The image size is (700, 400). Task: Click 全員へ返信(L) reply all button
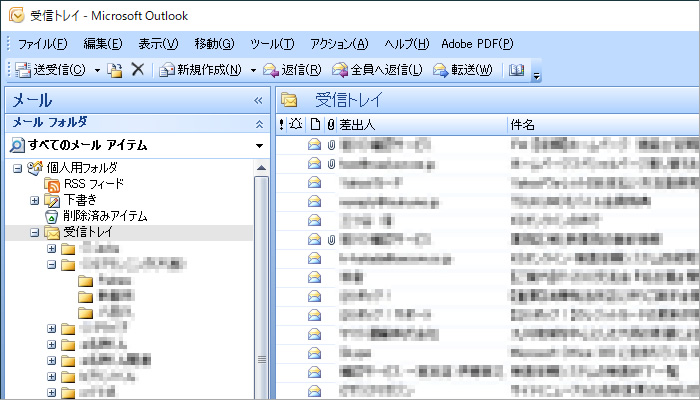(x=377, y=70)
